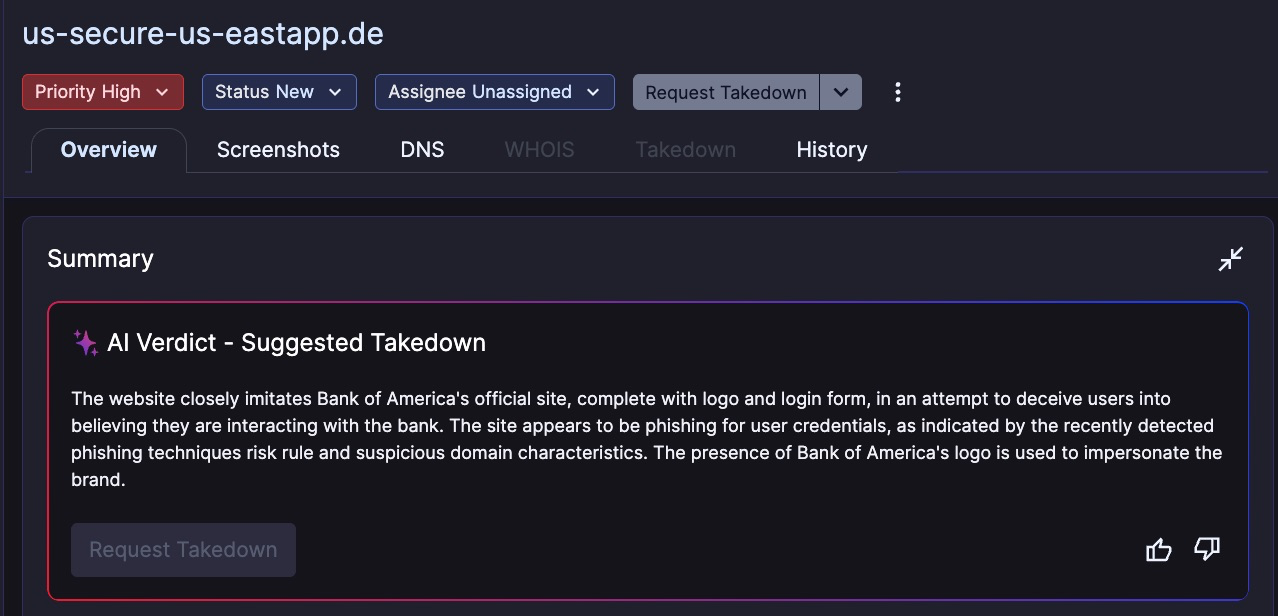Screen dimensions: 1278x616
Task: Switch to the Screenshots tab
Action: [x=278, y=150]
